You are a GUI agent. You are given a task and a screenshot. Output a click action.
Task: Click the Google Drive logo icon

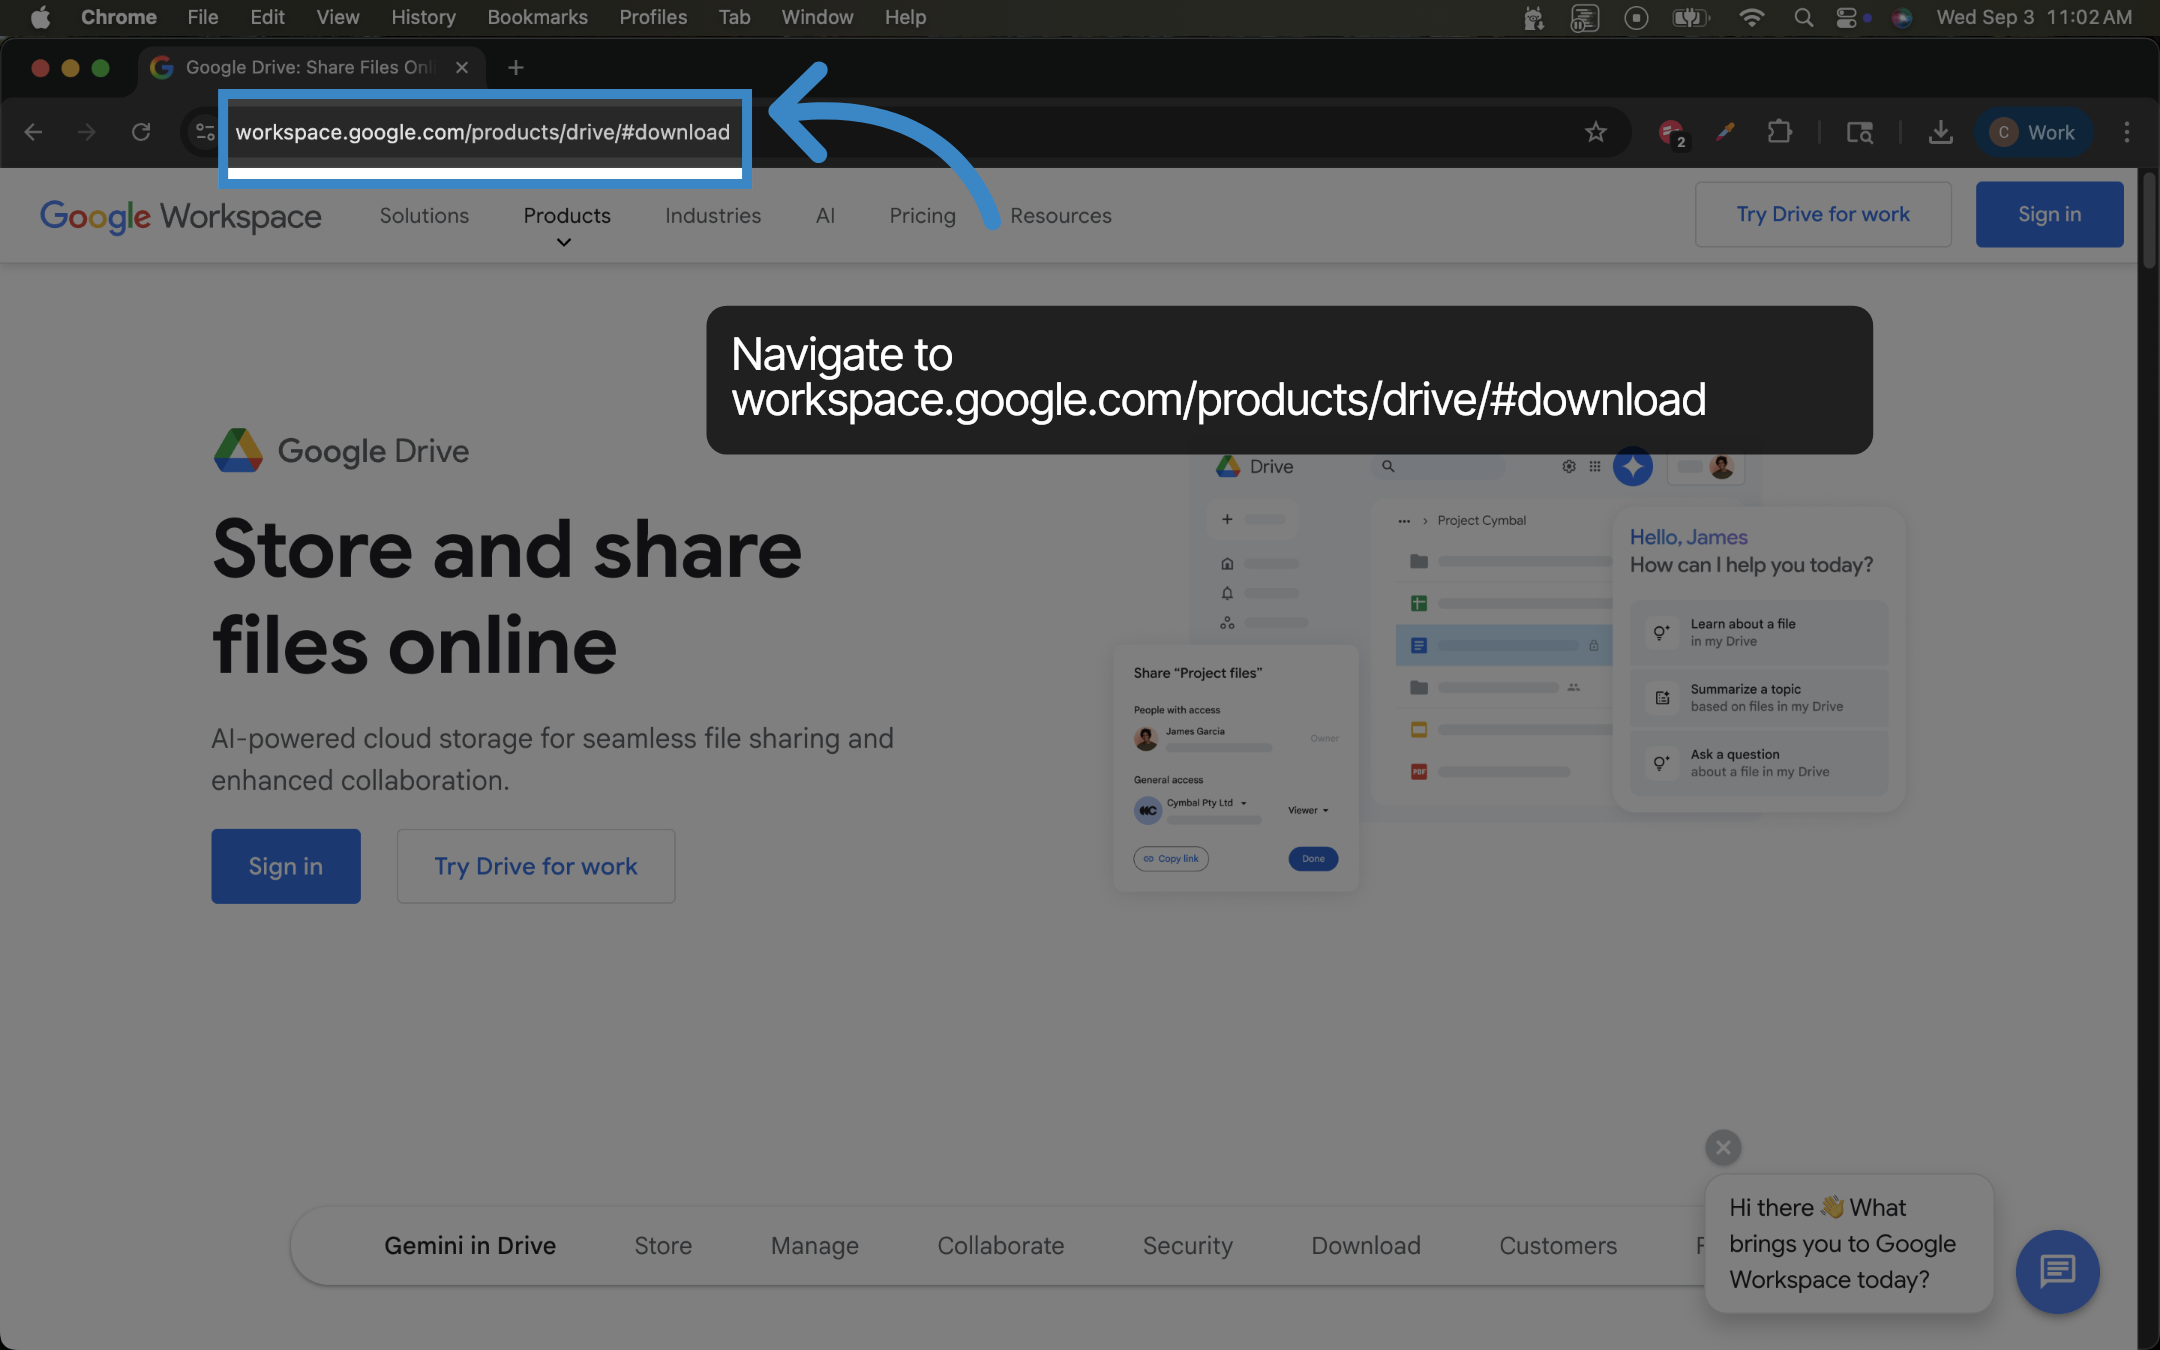(x=238, y=450)
